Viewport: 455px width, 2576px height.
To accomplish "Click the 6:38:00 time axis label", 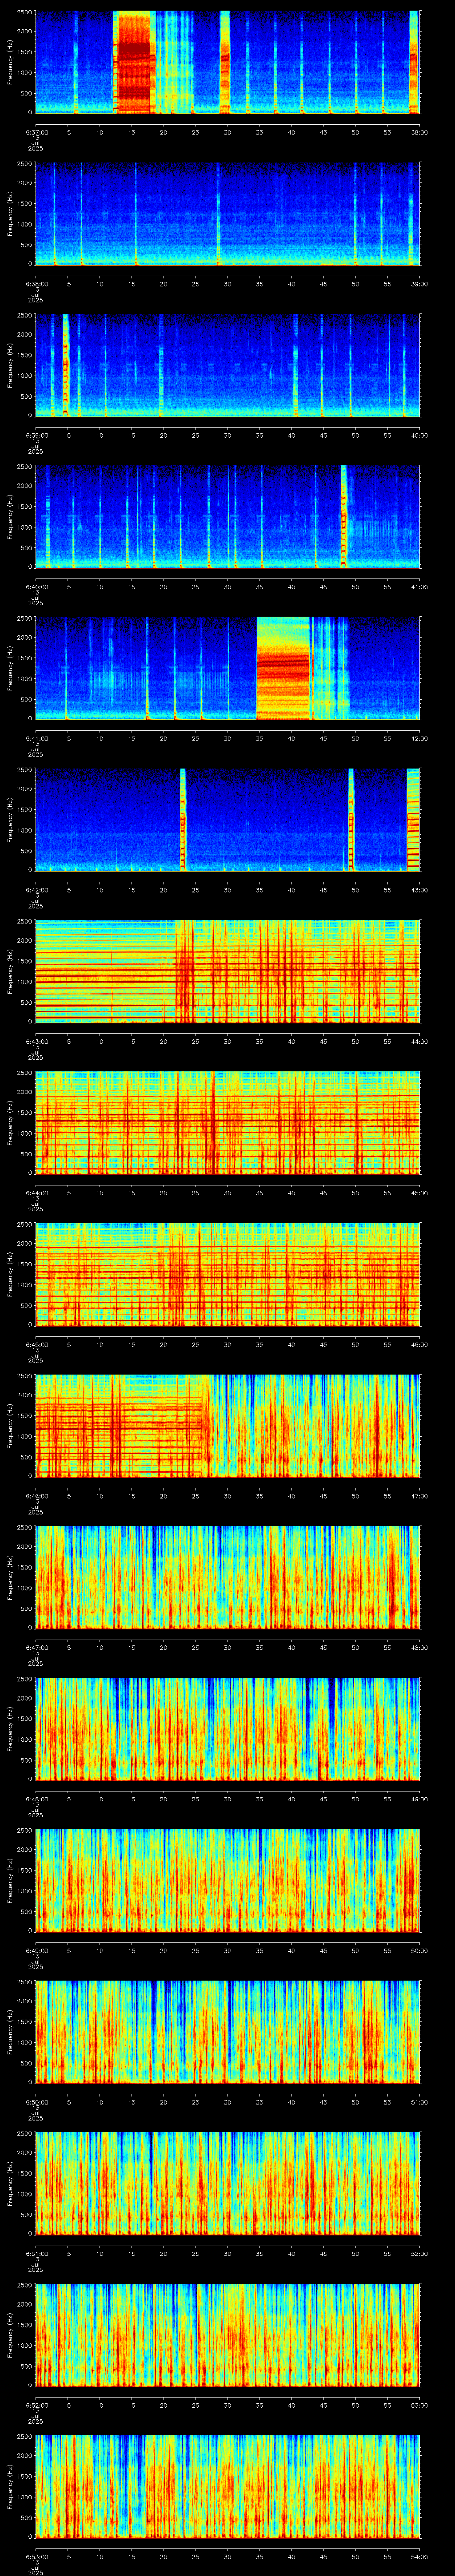I will 36,284.
